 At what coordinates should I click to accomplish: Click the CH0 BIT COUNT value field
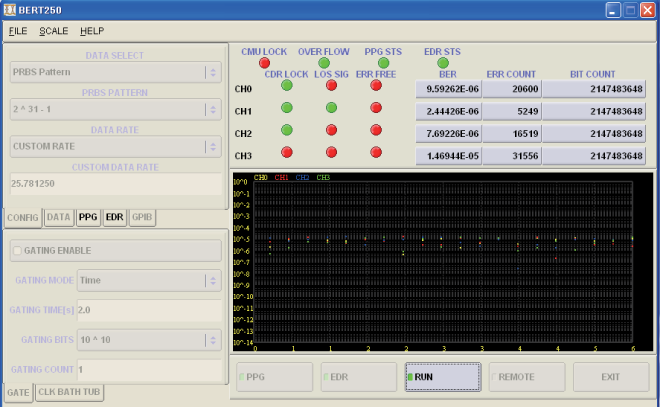(594, 89)
